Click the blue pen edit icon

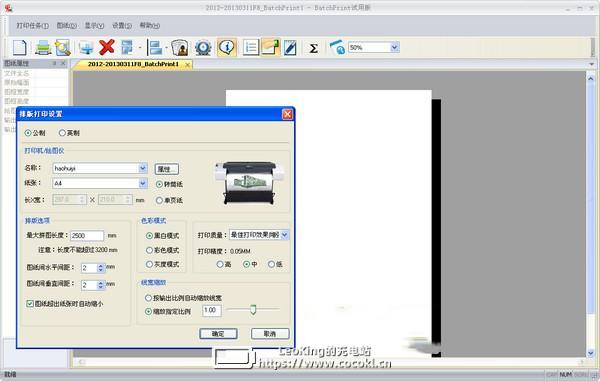tap(290, 47)
